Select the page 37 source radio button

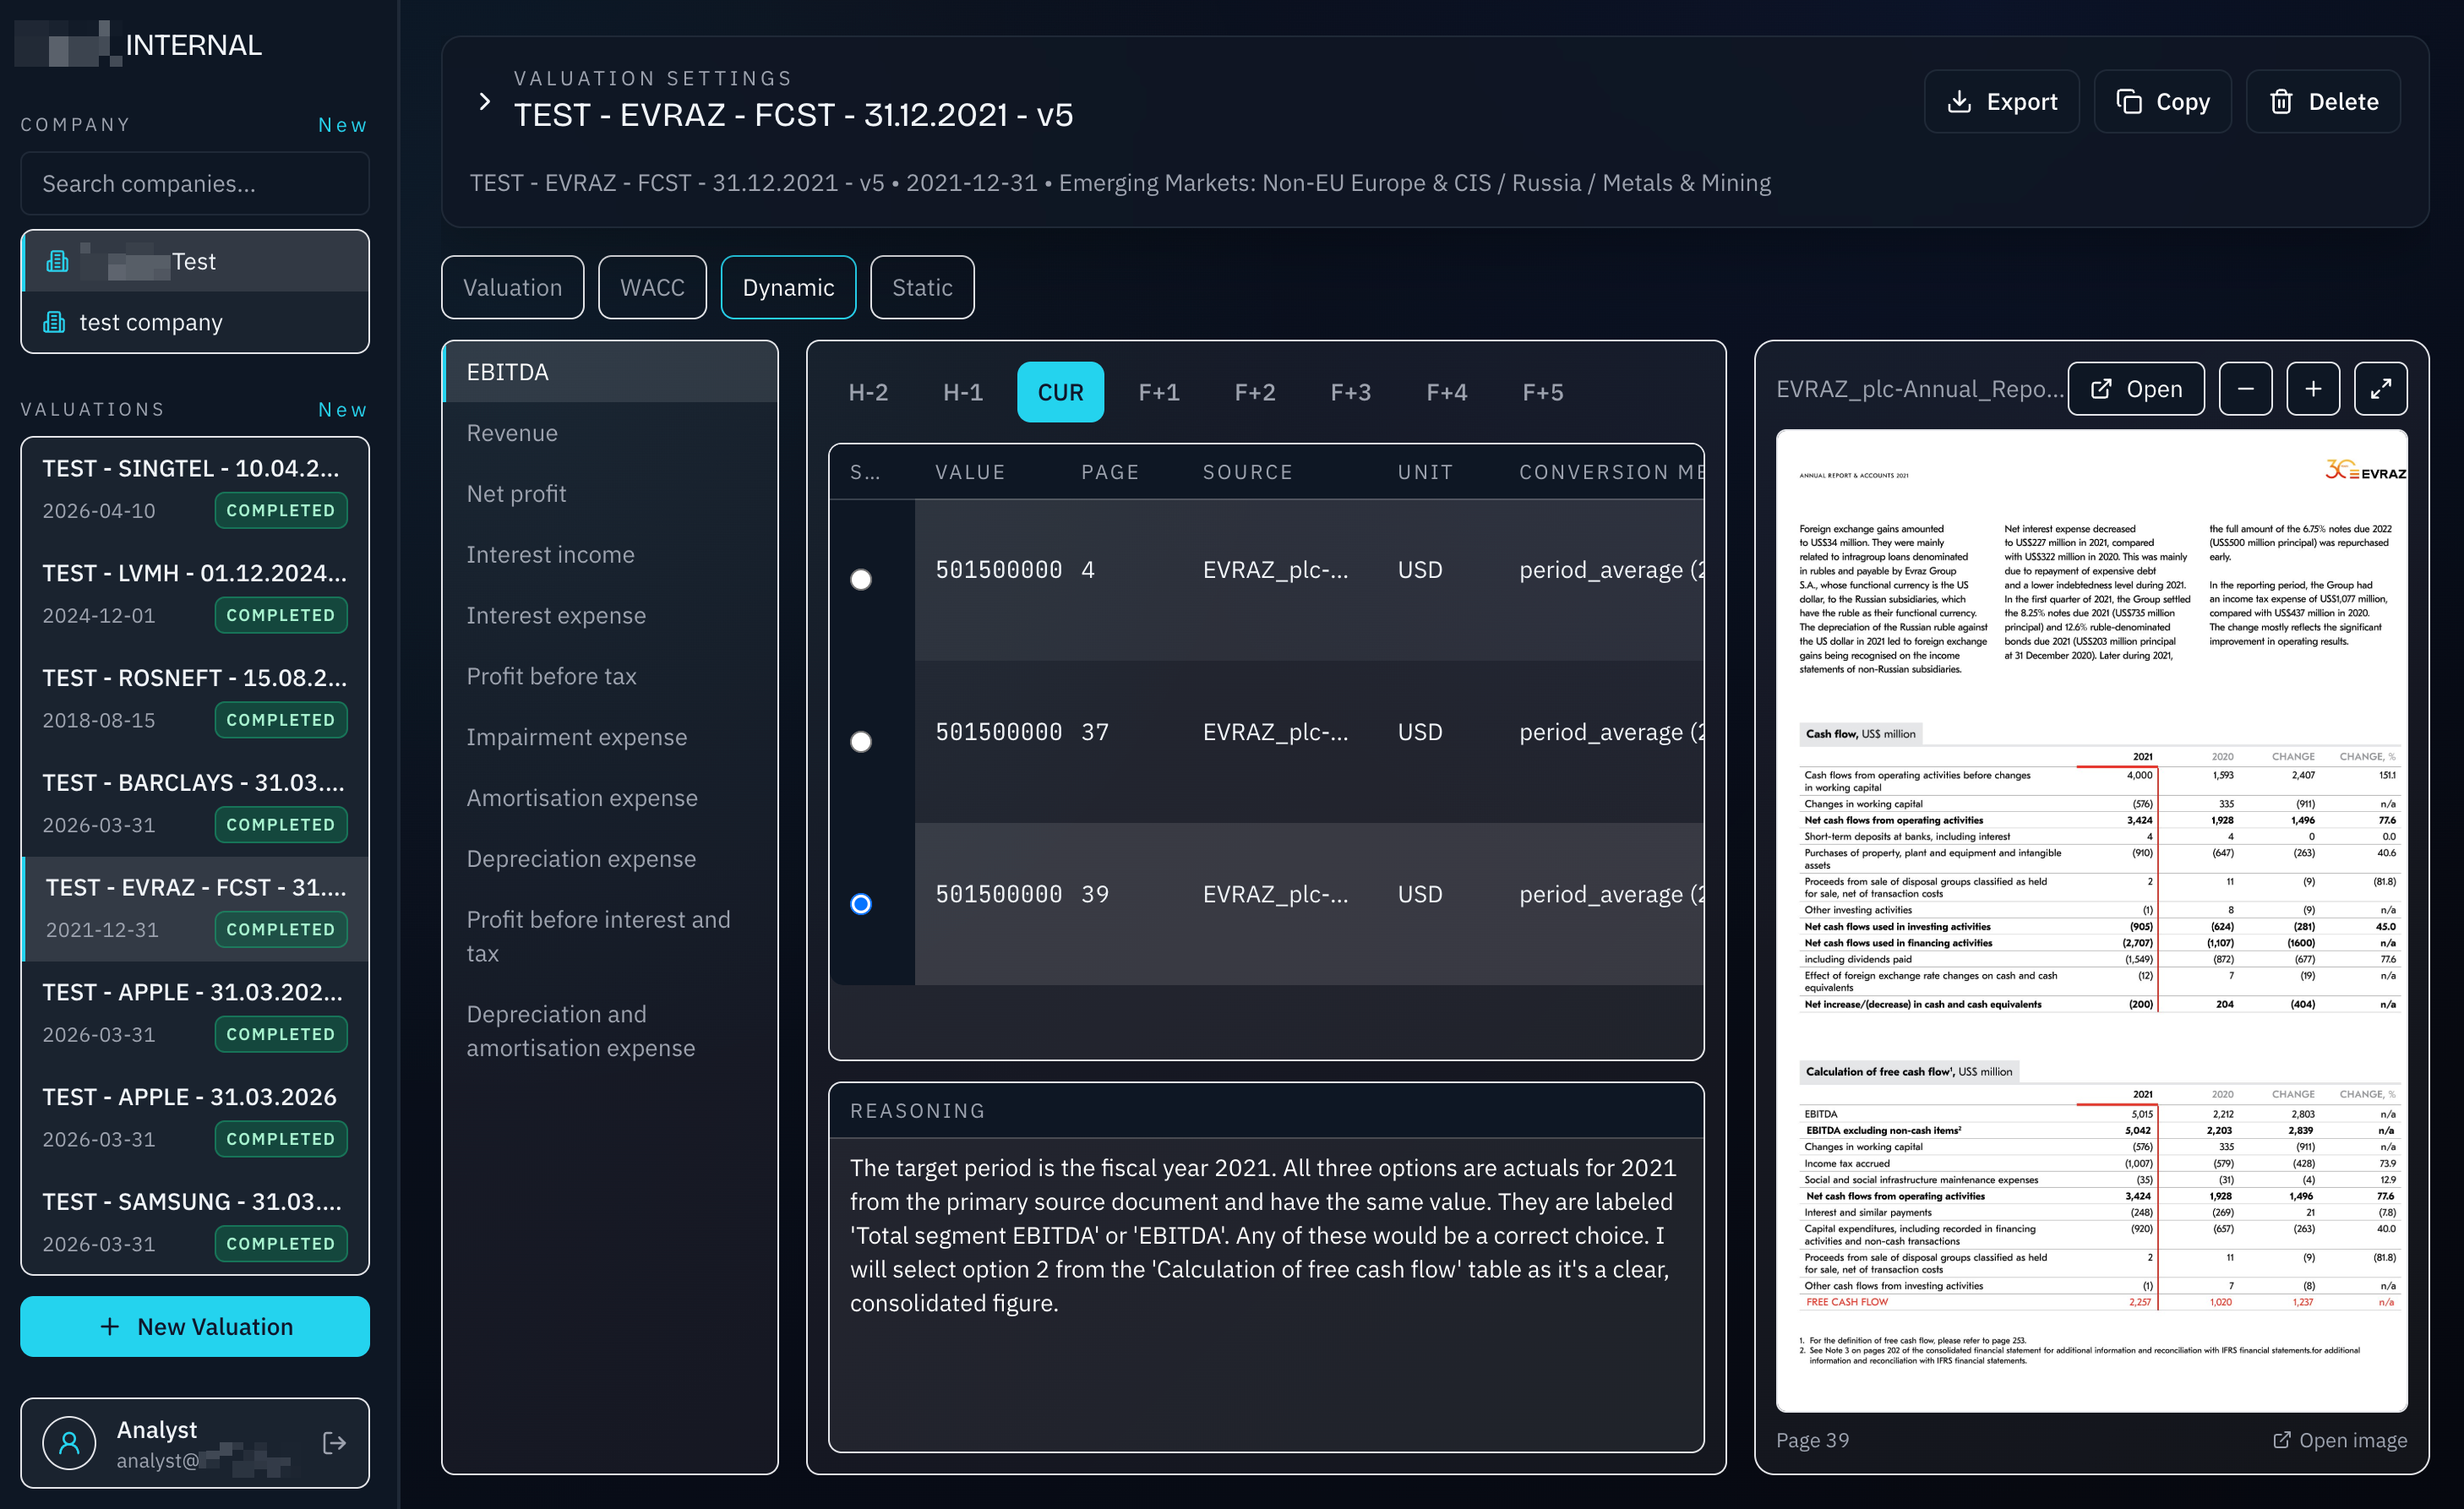(x=860, y=742)
